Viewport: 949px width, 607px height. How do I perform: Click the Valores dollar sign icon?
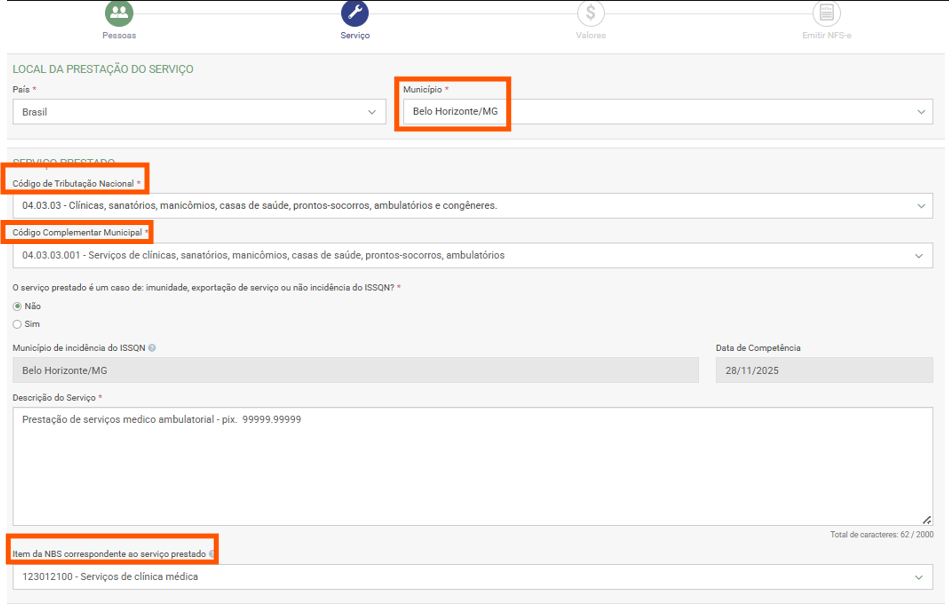591,13
